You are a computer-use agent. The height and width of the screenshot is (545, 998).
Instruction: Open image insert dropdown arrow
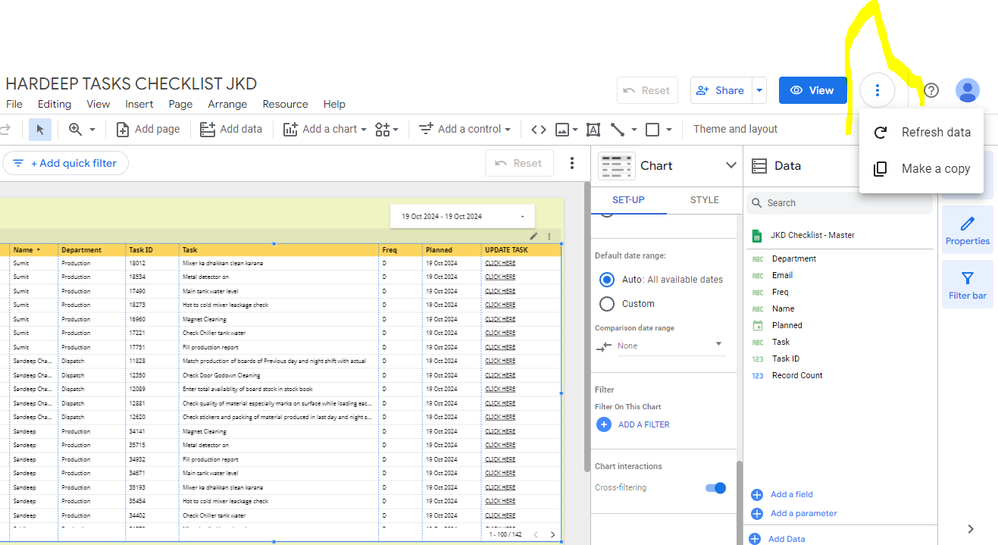575,130
